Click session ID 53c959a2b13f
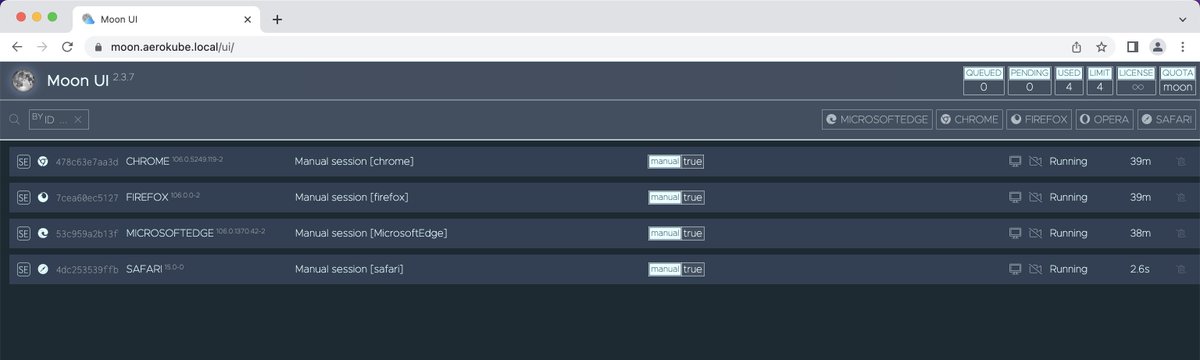Screen dimensions: 1200x360 click(x=87, y=234)
